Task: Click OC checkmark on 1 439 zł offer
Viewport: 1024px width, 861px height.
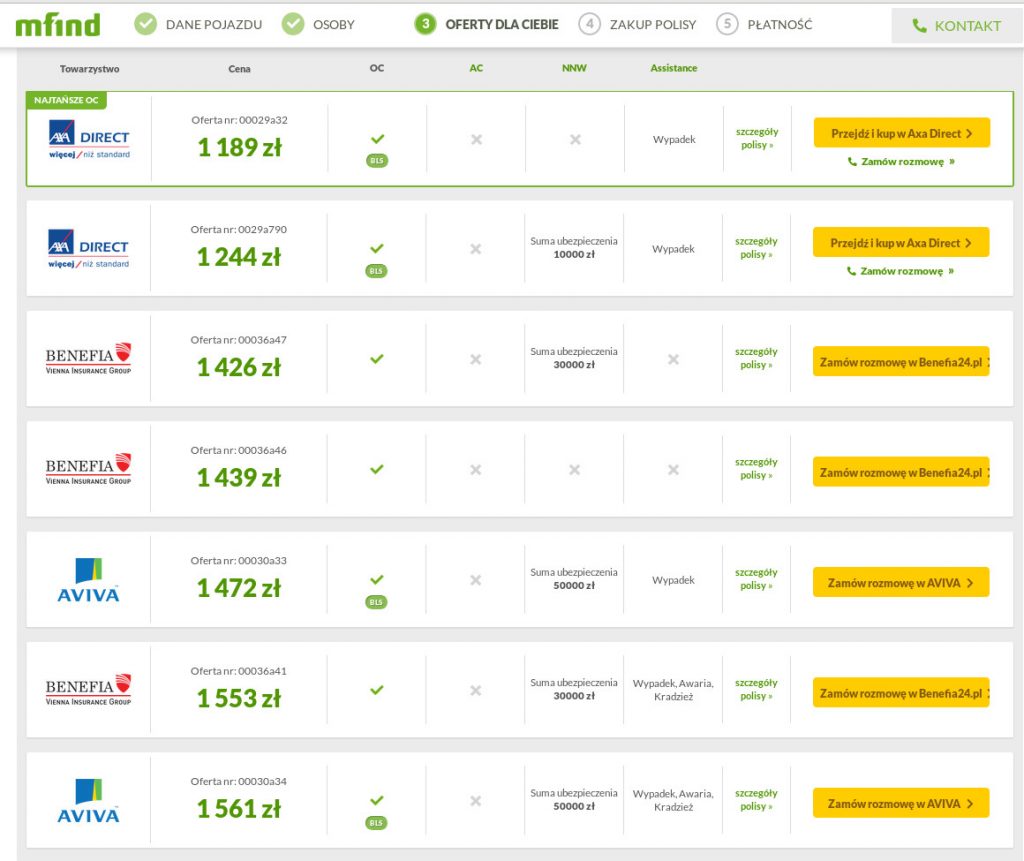Action: point(377,469)
